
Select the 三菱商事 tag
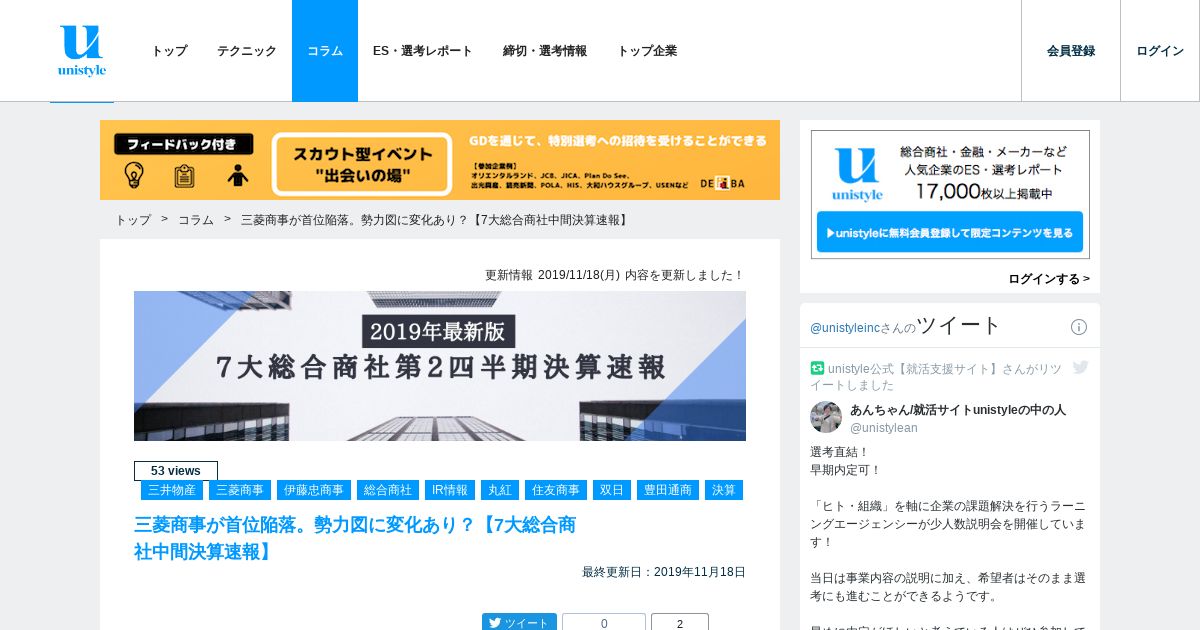coord(240,490)
